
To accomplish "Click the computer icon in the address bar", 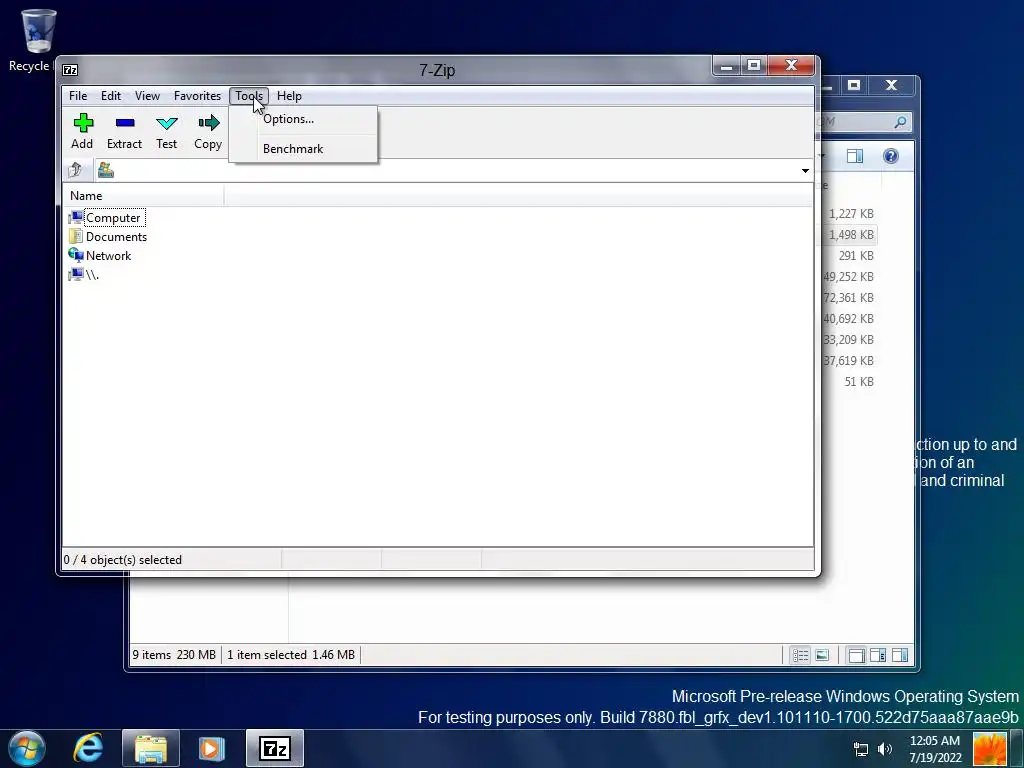I will coord(106,170).
